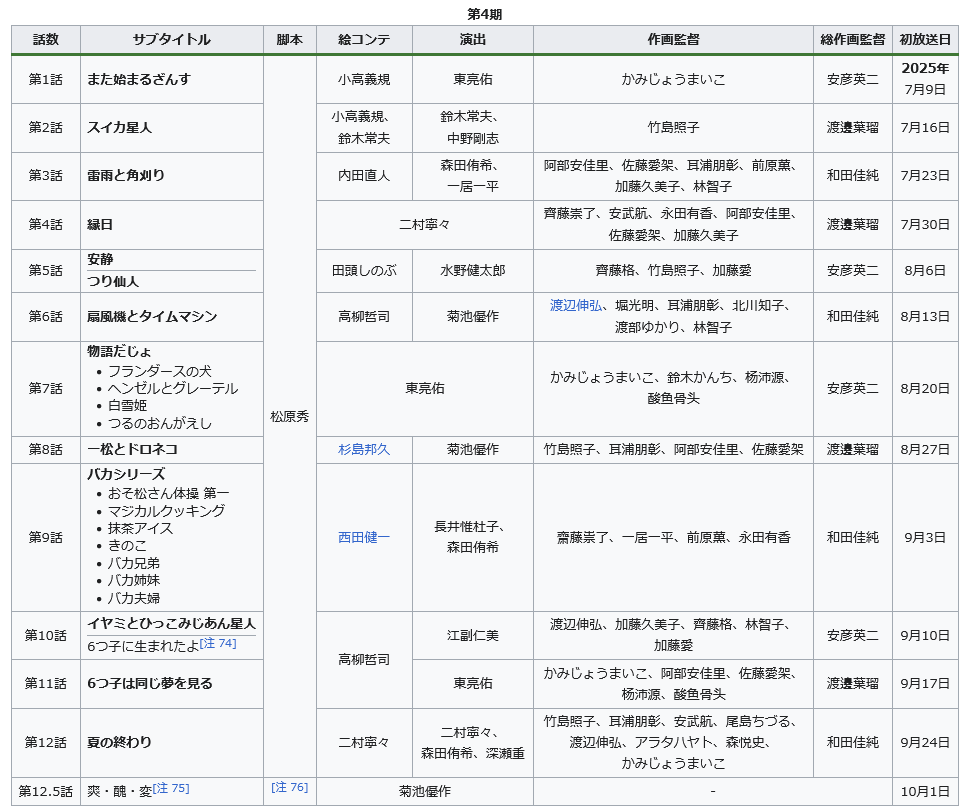Open the blue 渡辺伸弘 link in episode 6
The height and width of the screenshot is (812, 967).
click(x=576, y=305)
